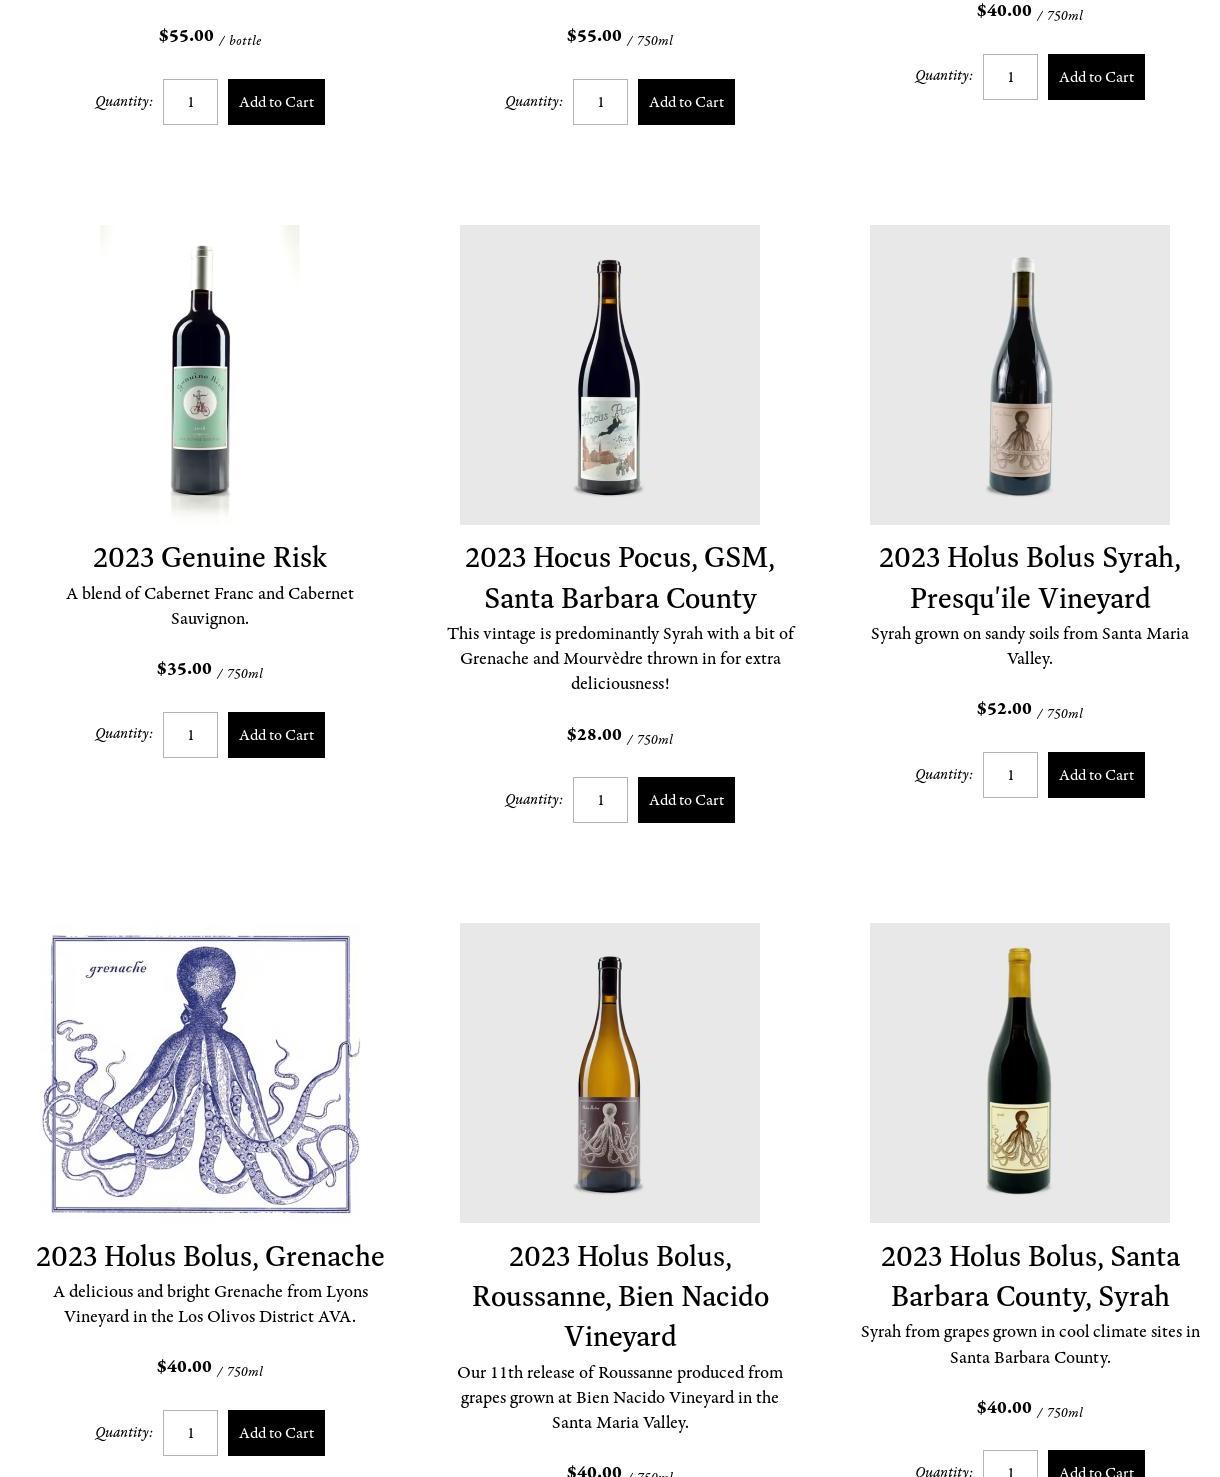Add Hocus Pocus GSM to cart
Image resolution: width=1220 pixels, height=1477 pixels.
[686, 800]
